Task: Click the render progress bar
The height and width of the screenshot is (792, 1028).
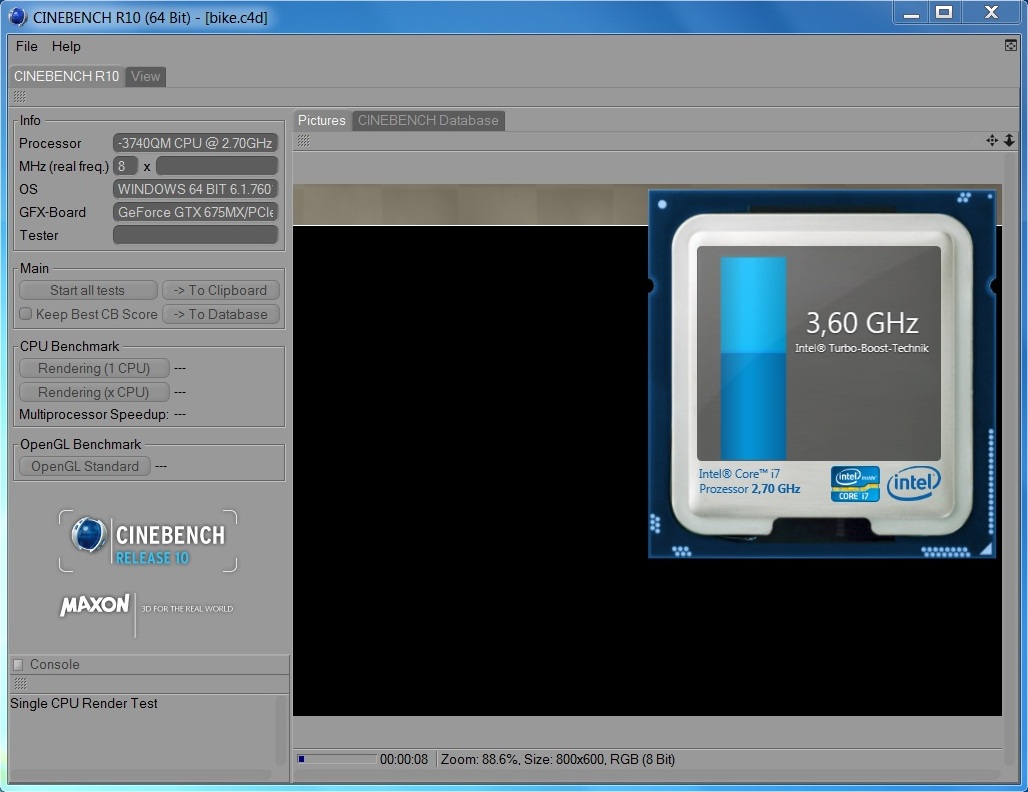Action: click(x=336, y=759)
